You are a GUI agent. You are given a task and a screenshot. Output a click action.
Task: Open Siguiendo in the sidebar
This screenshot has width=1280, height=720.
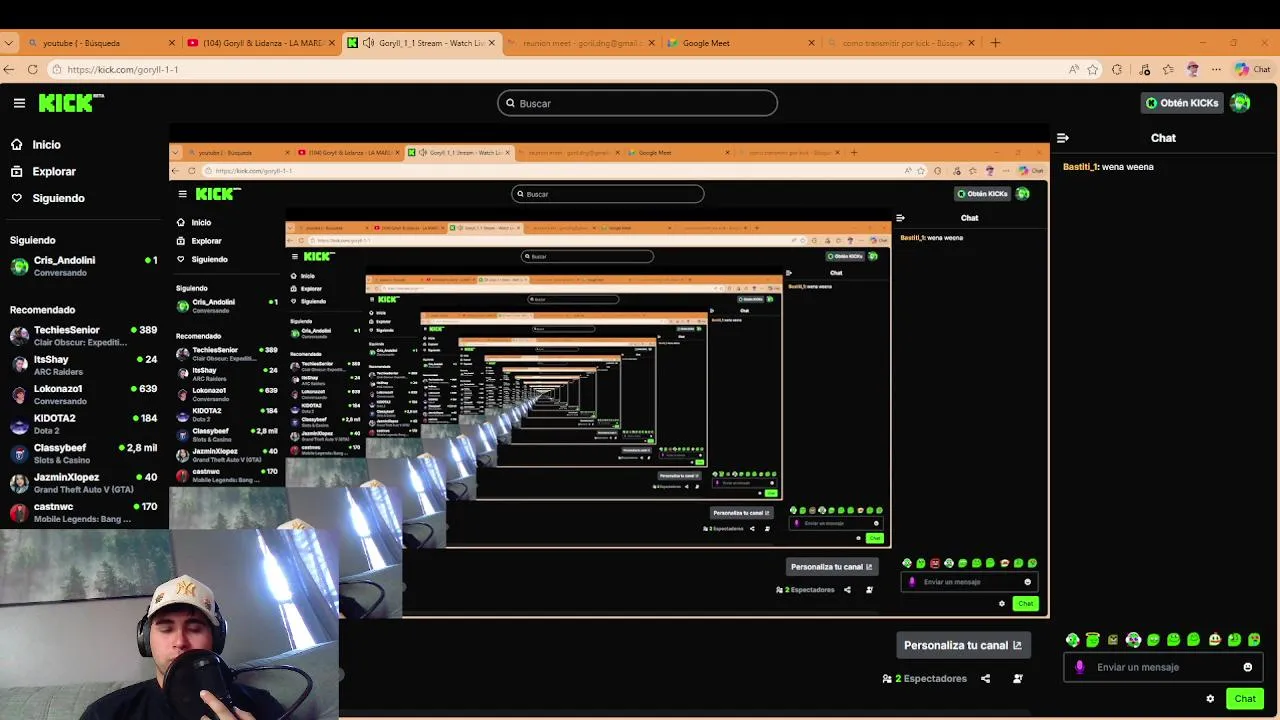click(58, 198)
